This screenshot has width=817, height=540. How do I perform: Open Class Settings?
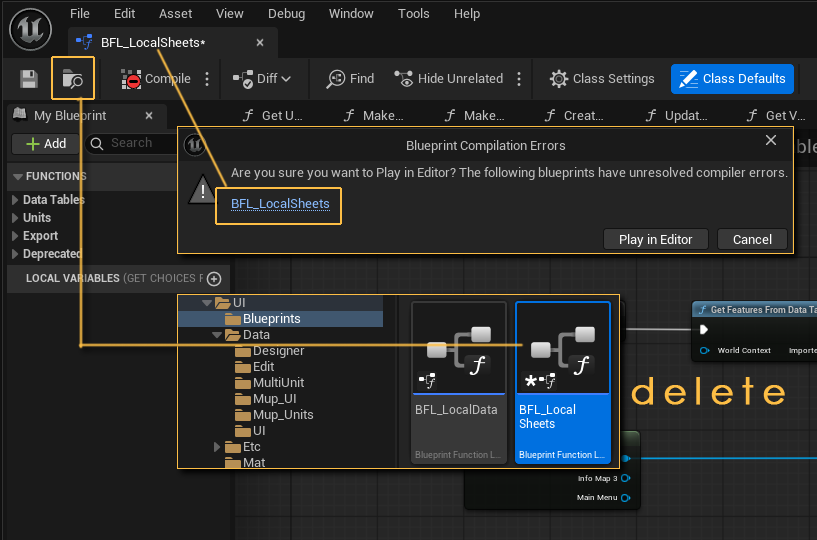coord(602,79)
